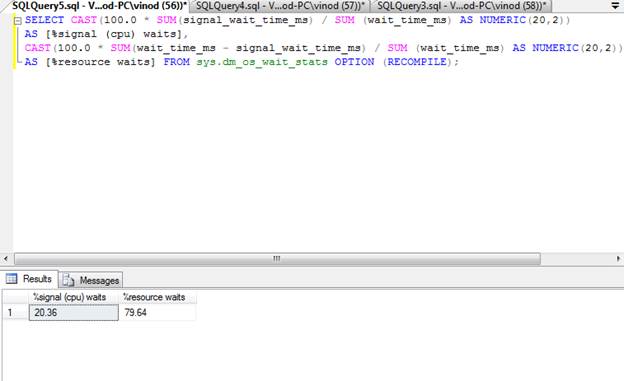Click the Results grid icon

pos(12,279)
